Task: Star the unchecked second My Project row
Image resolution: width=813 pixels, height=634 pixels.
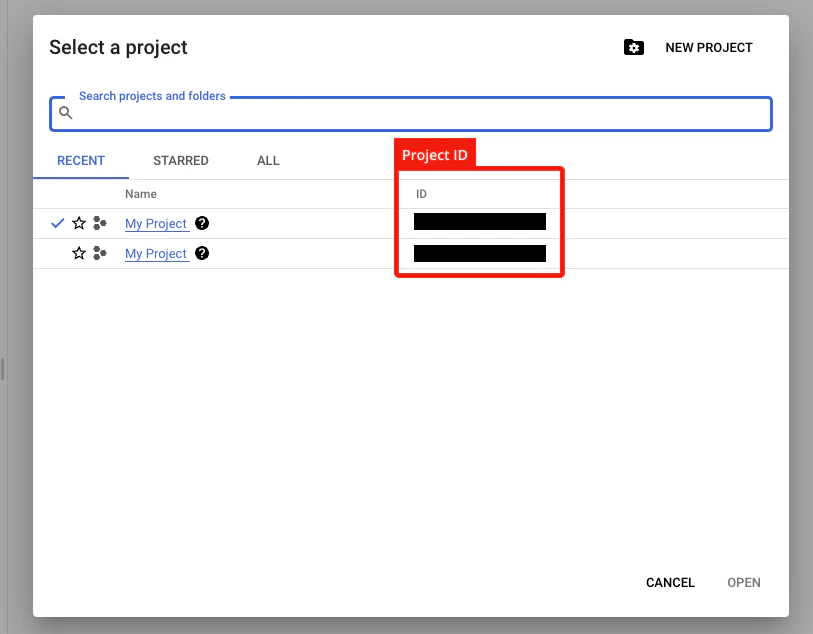Action: click(79, 253)
